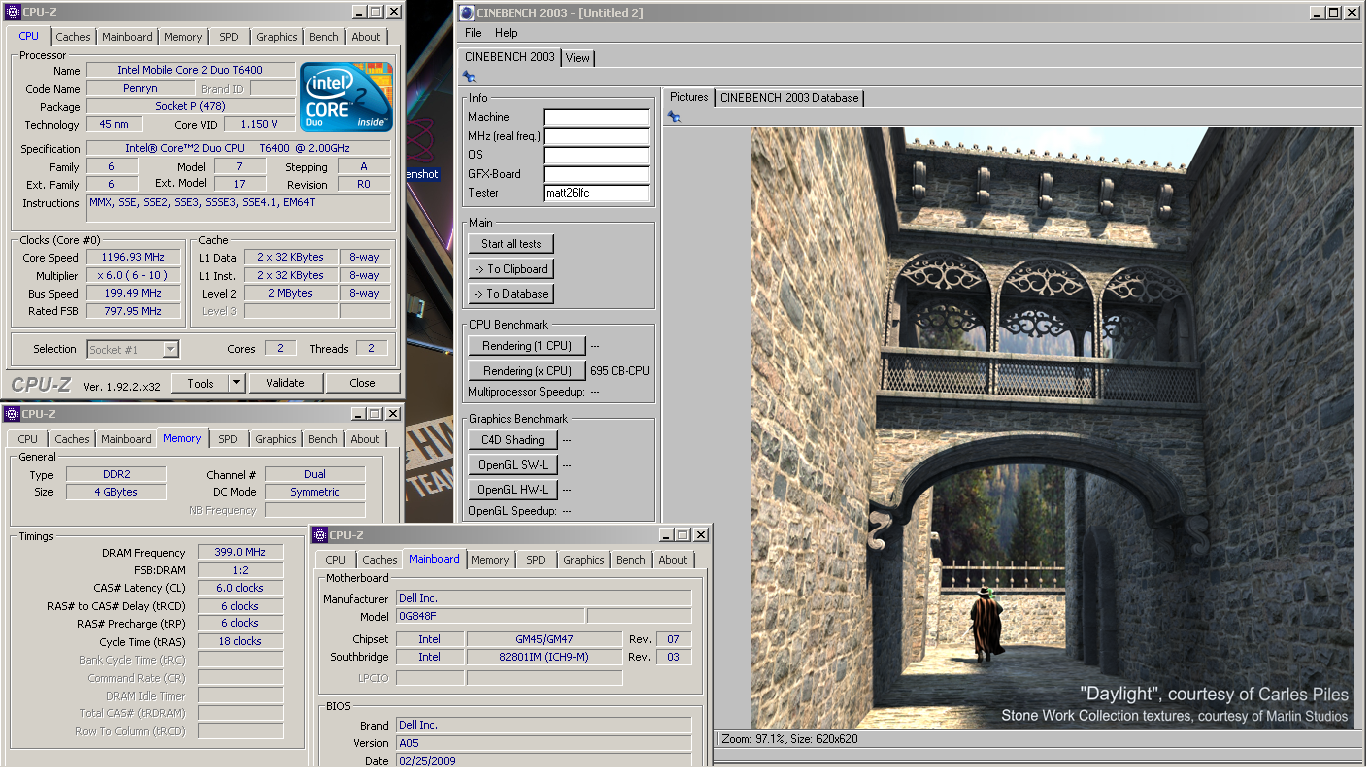Click the Machine input field
The height and width of the screenshot is (768, 1366).
click(597, 117)
